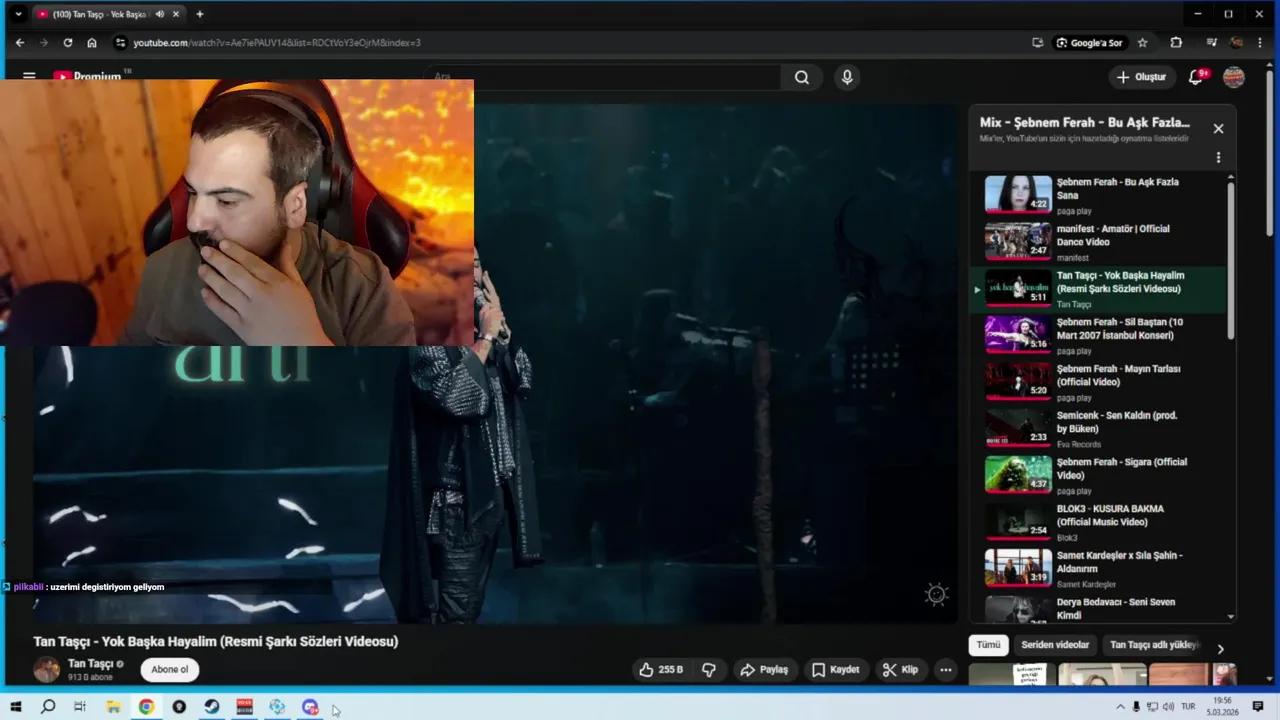Open the YouTube hamburger menu

29,76
